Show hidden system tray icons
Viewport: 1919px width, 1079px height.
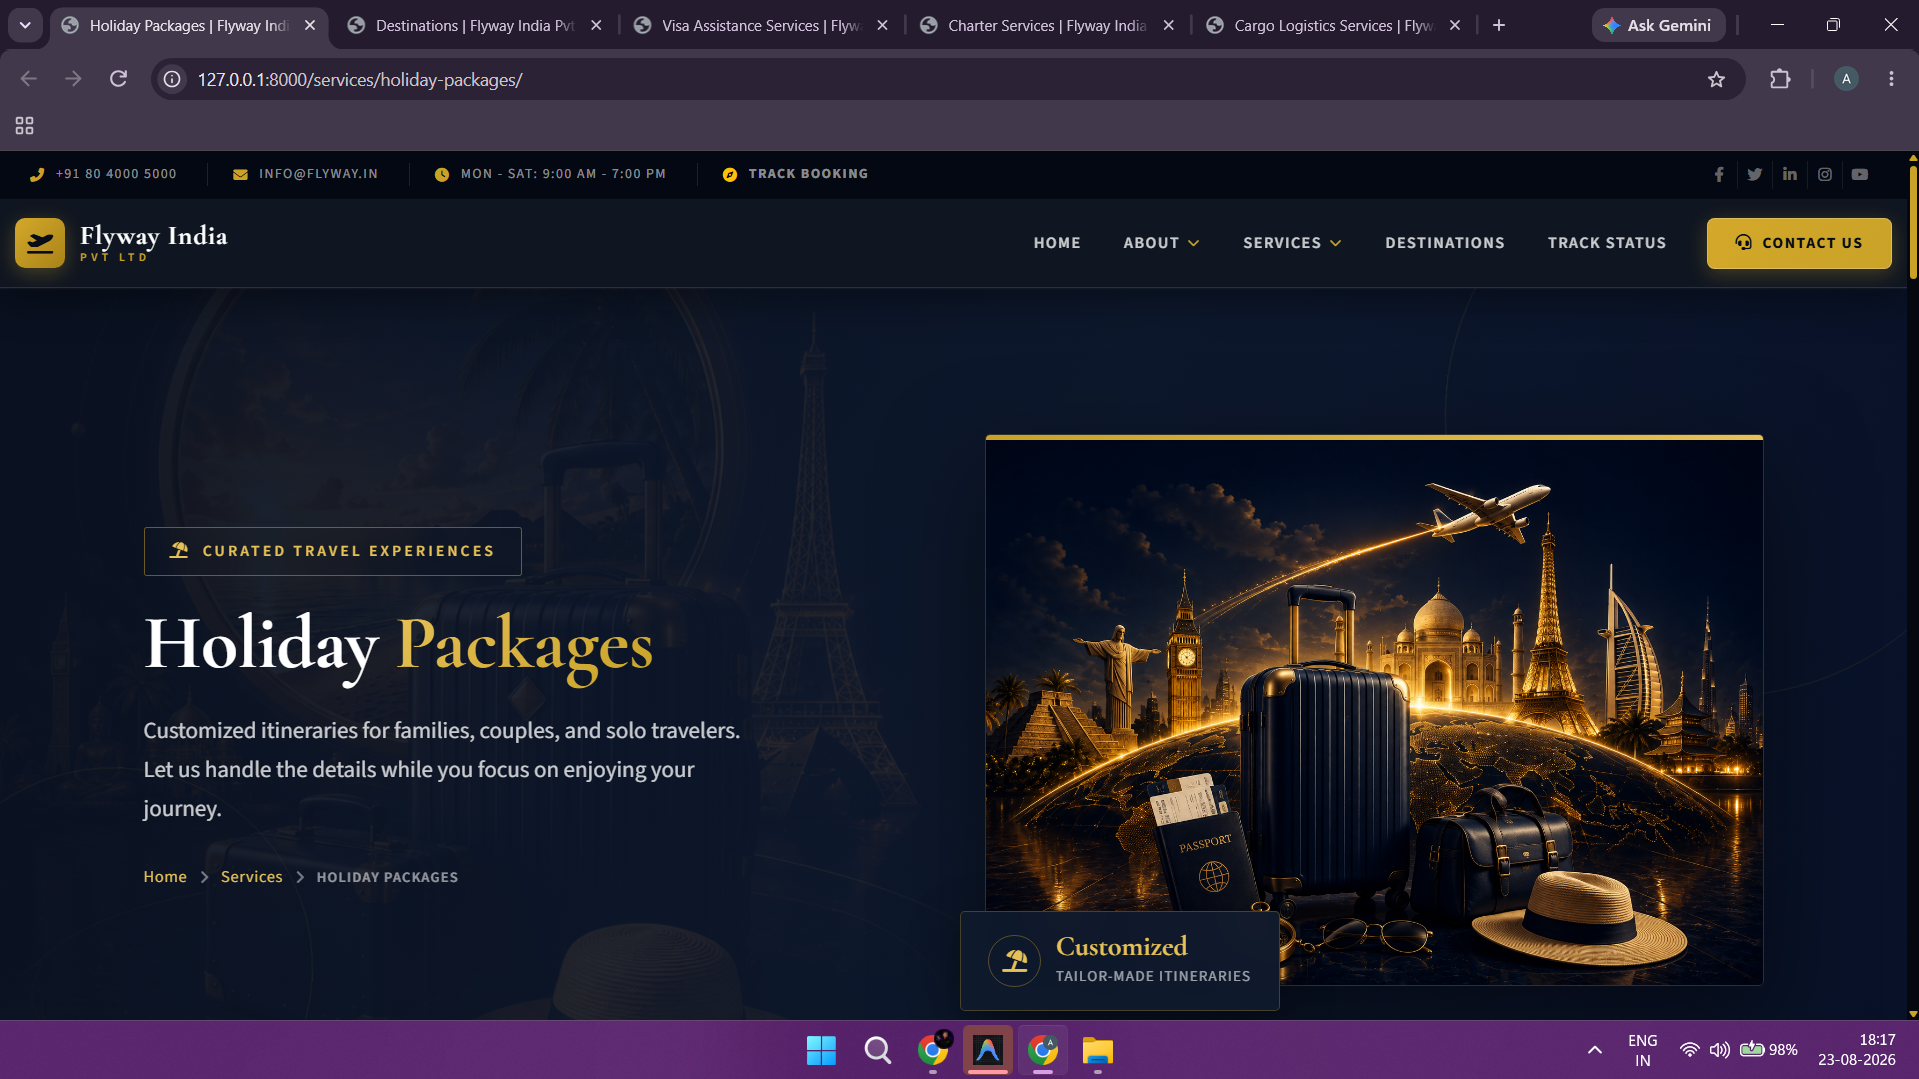pyautogui.click(x=1595, y=1050)
